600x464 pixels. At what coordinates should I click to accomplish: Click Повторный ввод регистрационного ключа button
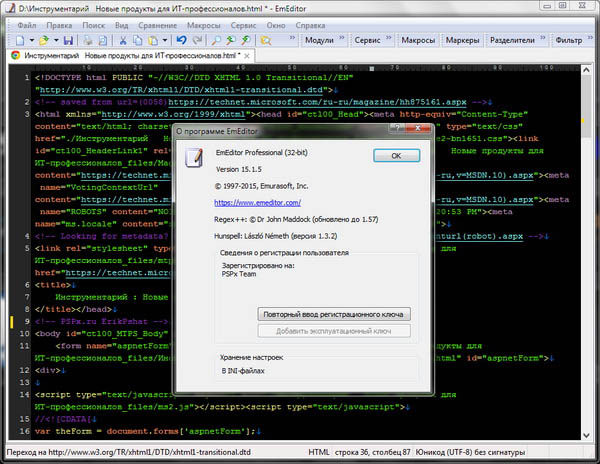coord(334,314)
